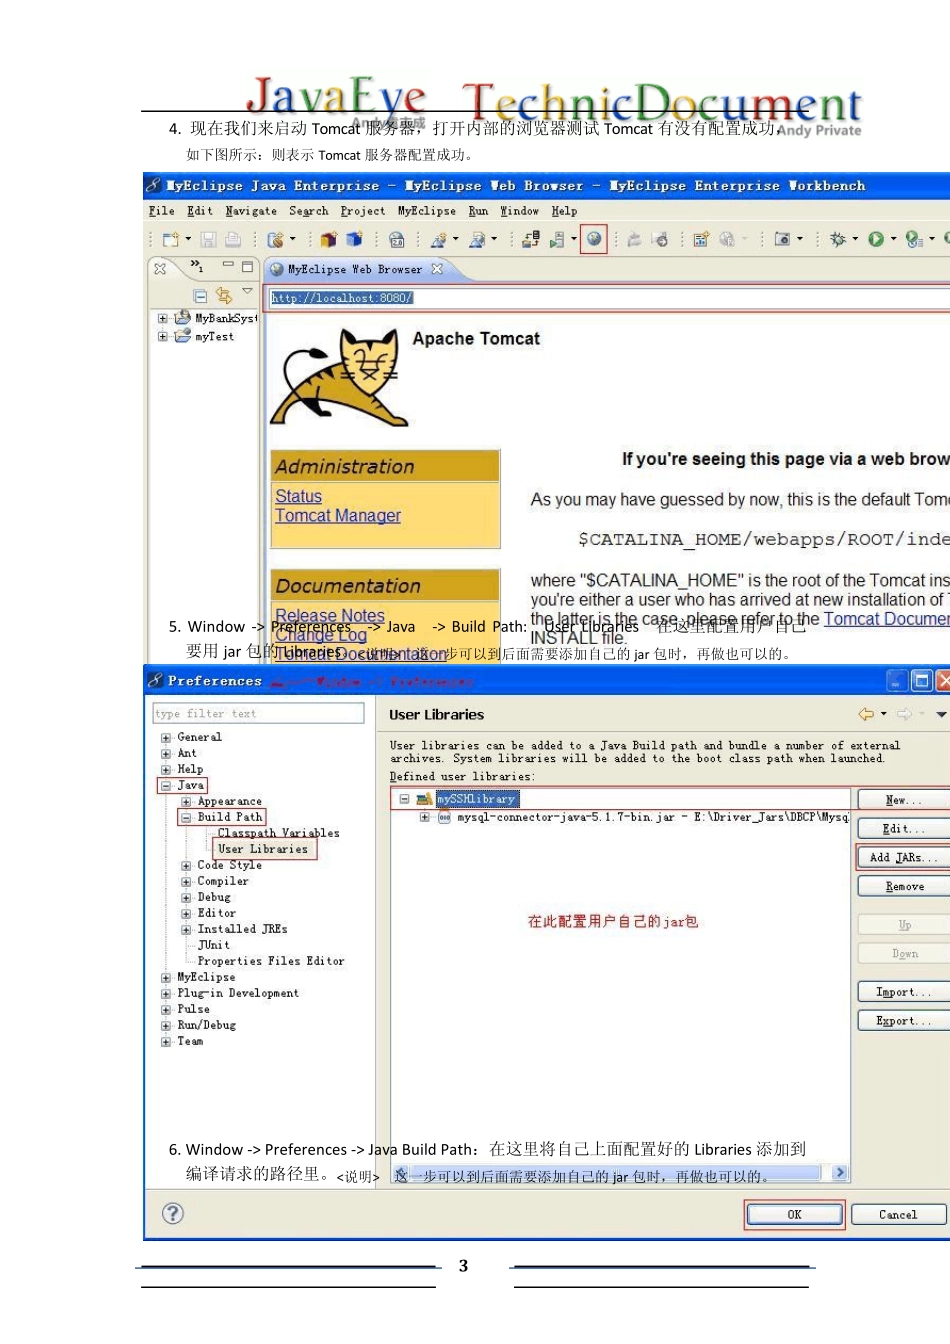The image size is (950, 1344).
Task: Expand the mysql-connector jar entry
Action: coord(425,817)
